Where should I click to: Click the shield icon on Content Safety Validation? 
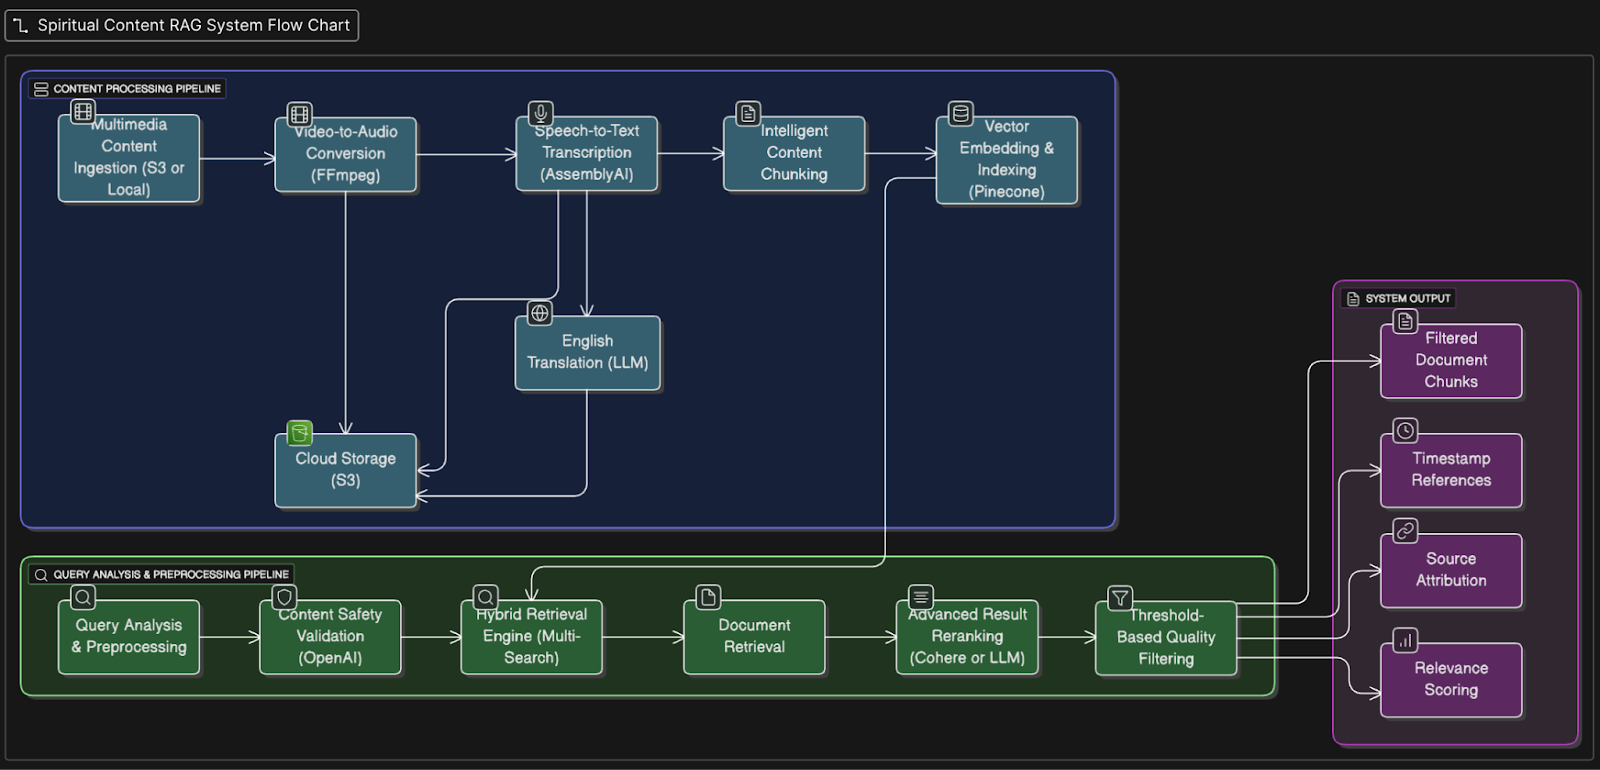tap(285, 597)
